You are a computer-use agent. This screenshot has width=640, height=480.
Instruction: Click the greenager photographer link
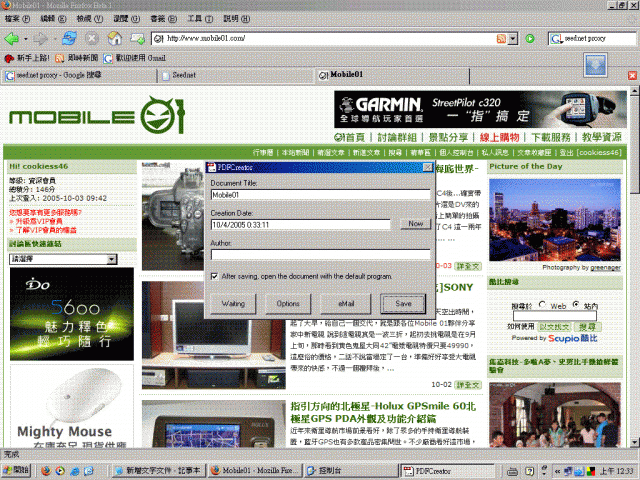(x=605, y=268)
